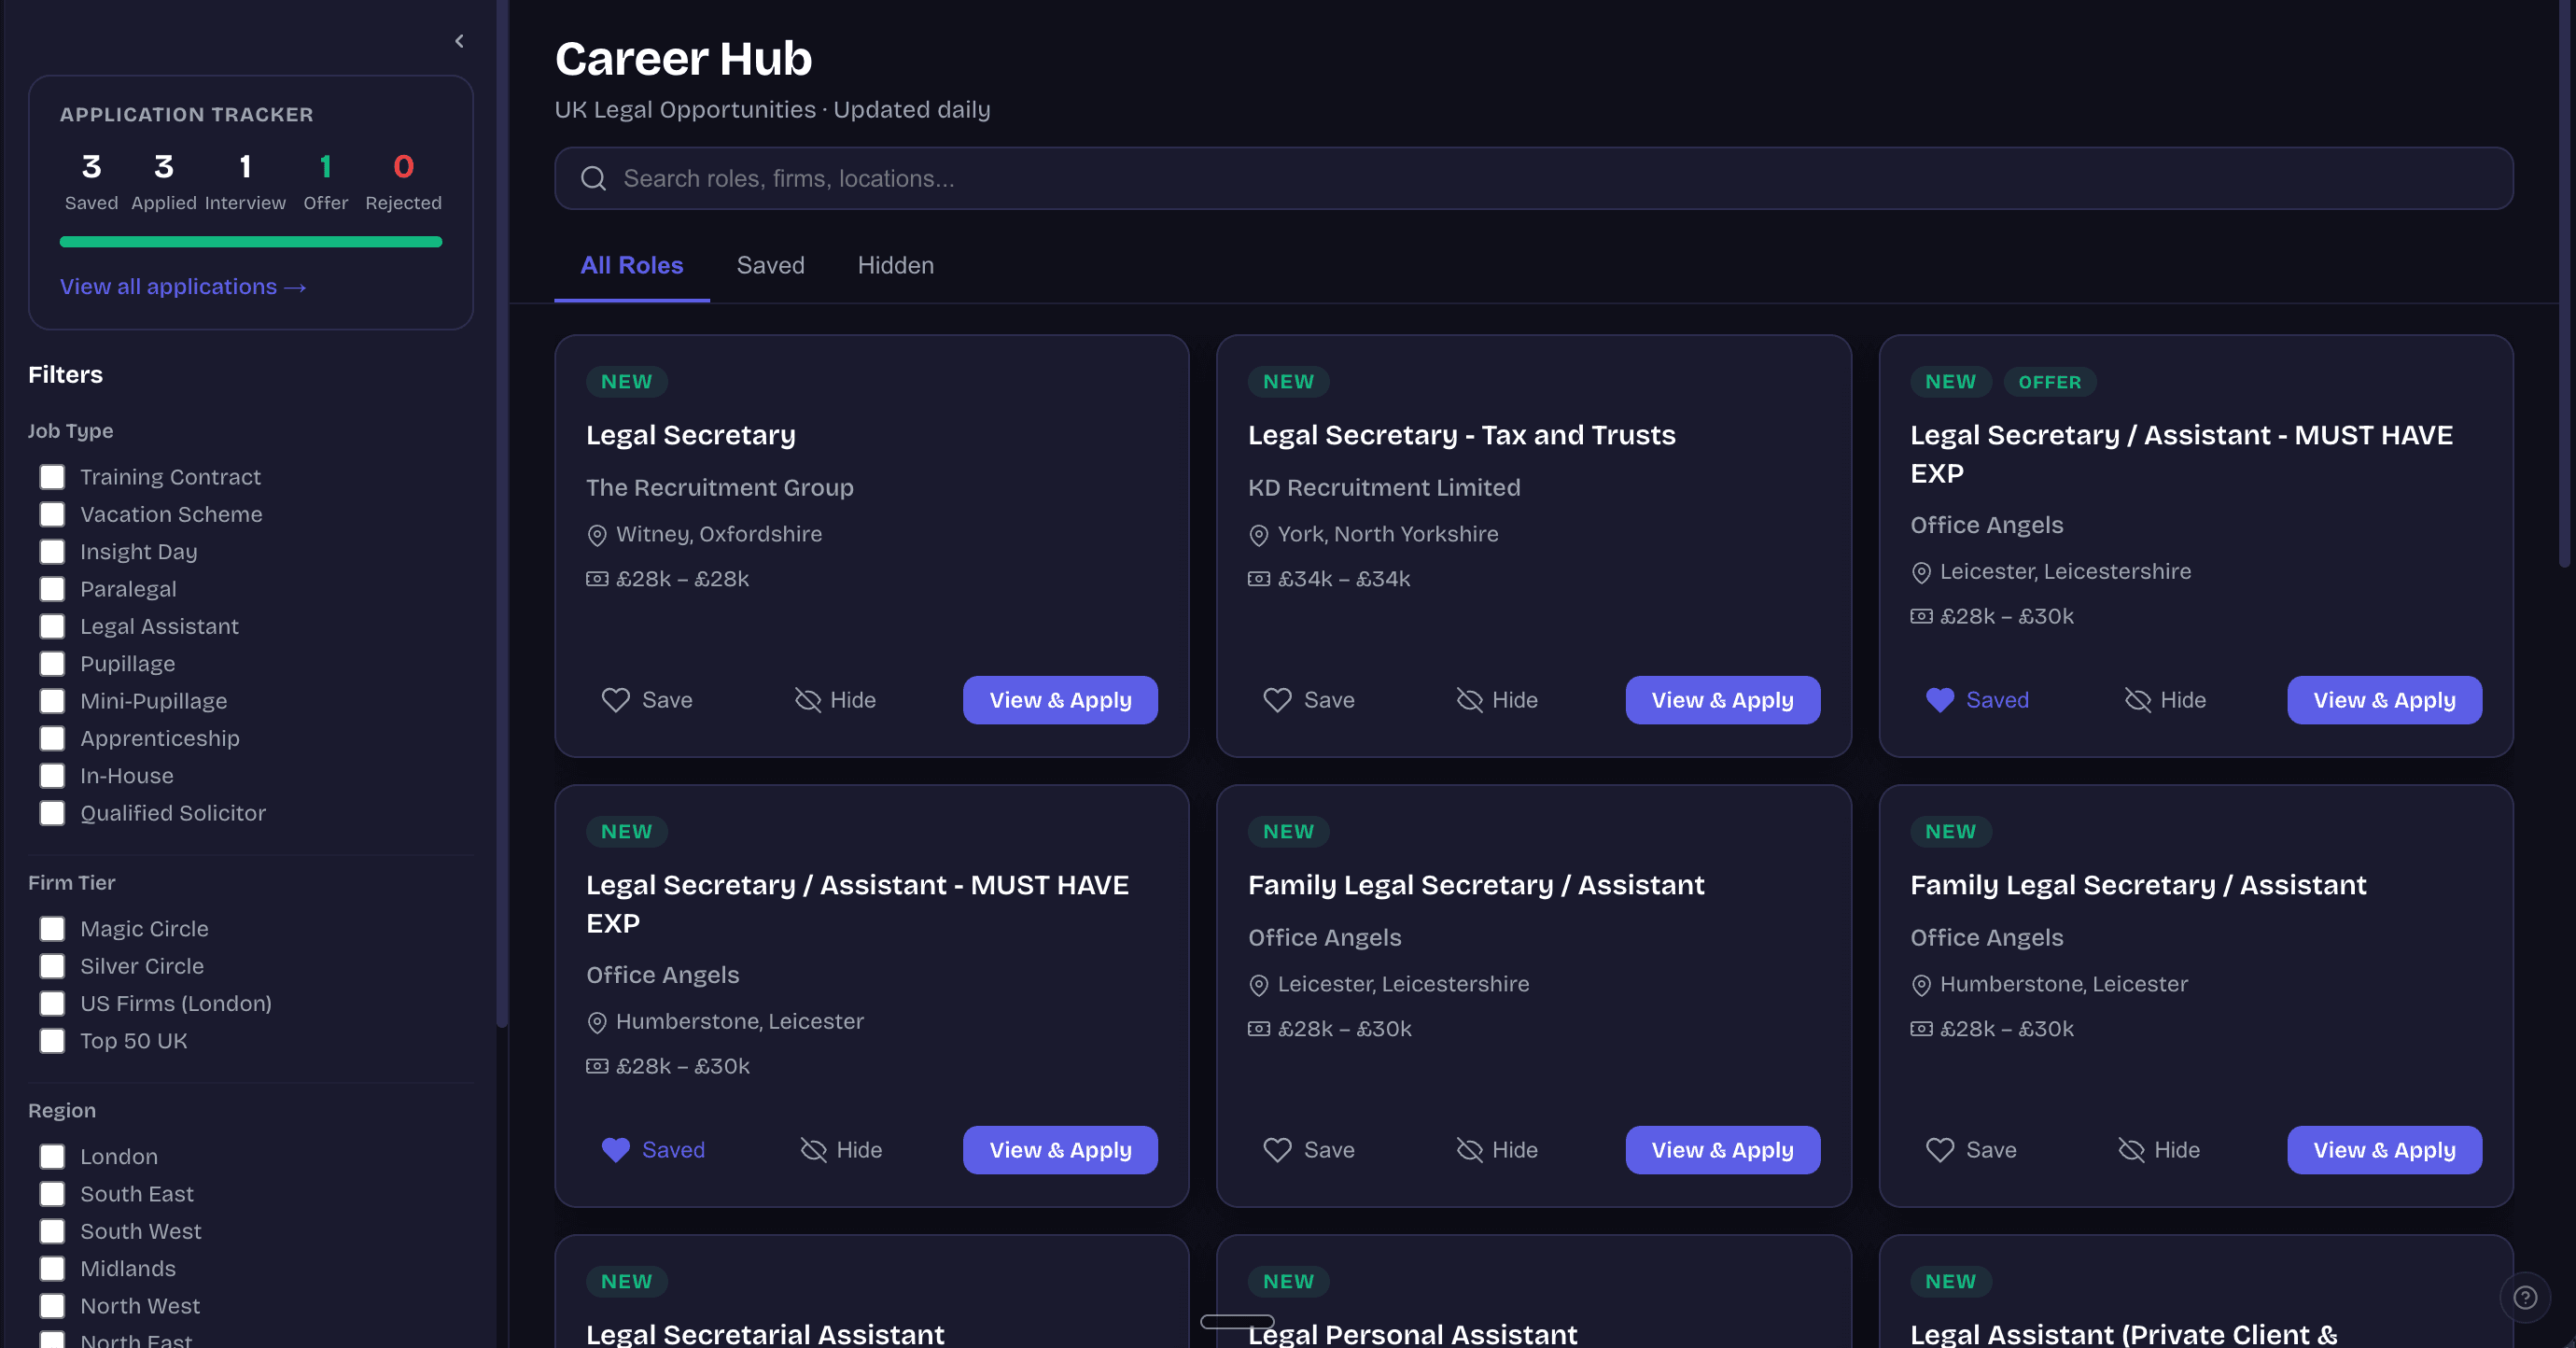Open the Saved tab
2576x1348 pixels.
coord(770,265)
